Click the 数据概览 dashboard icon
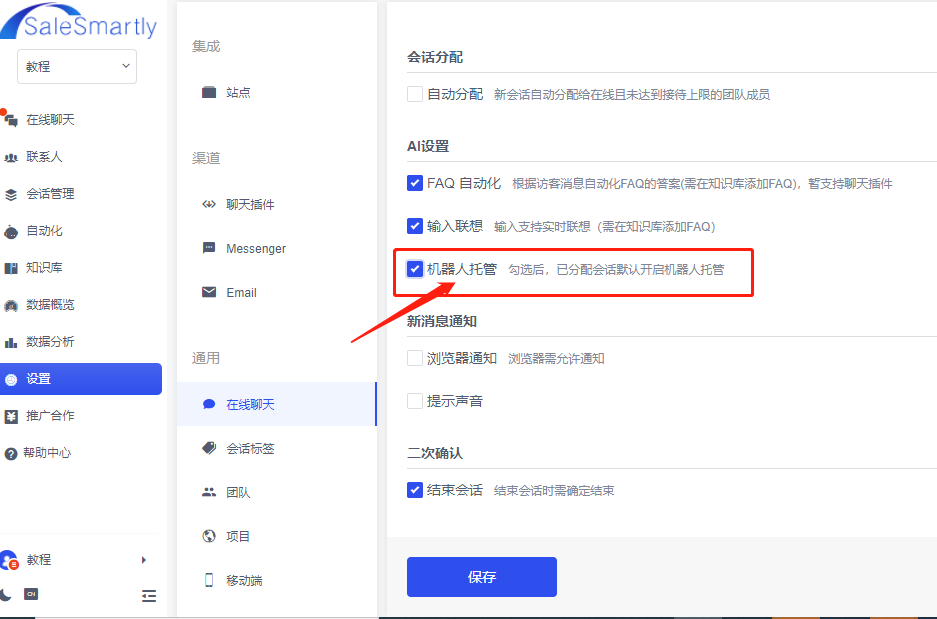The height and width of the screenshot is (619, 937). pyautogui.click(x=11, y=305)
